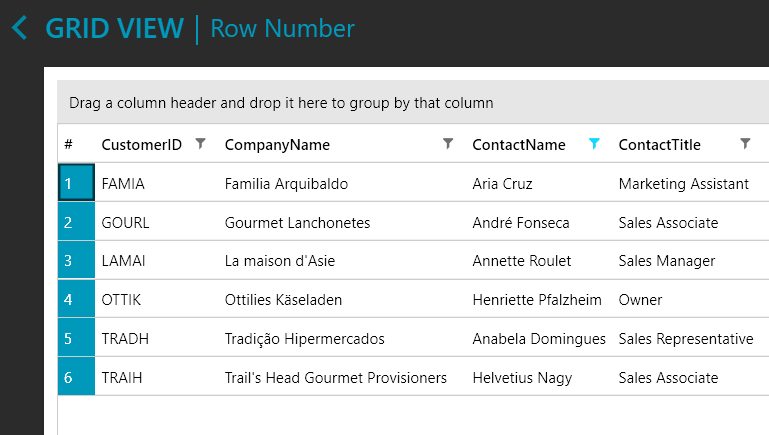The width and height of the screenshot is (769, 435).
Task: Click the back arrow beside GRID VIEW
Action: (19, 28)
